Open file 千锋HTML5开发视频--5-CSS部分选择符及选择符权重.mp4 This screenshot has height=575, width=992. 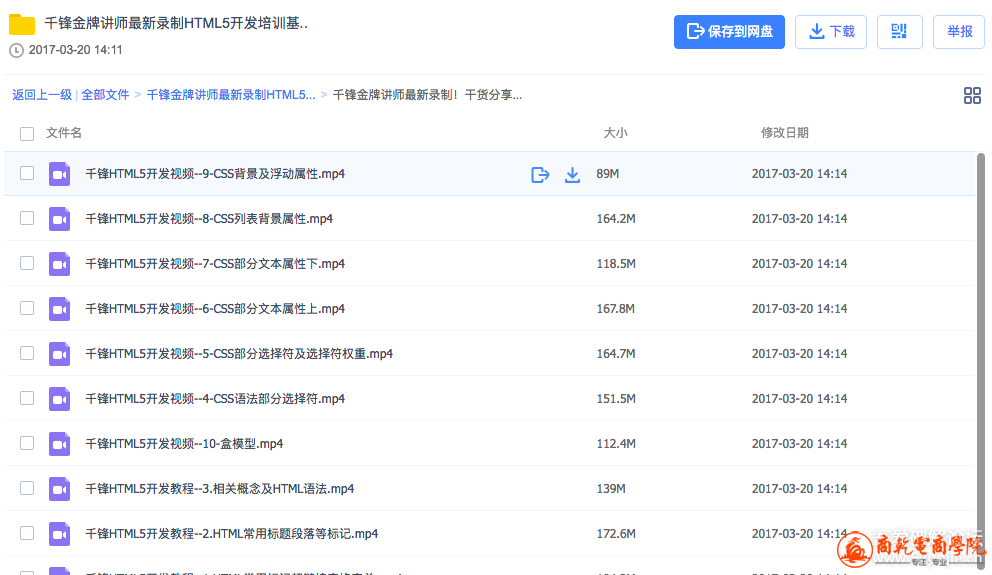coord(239,354)
